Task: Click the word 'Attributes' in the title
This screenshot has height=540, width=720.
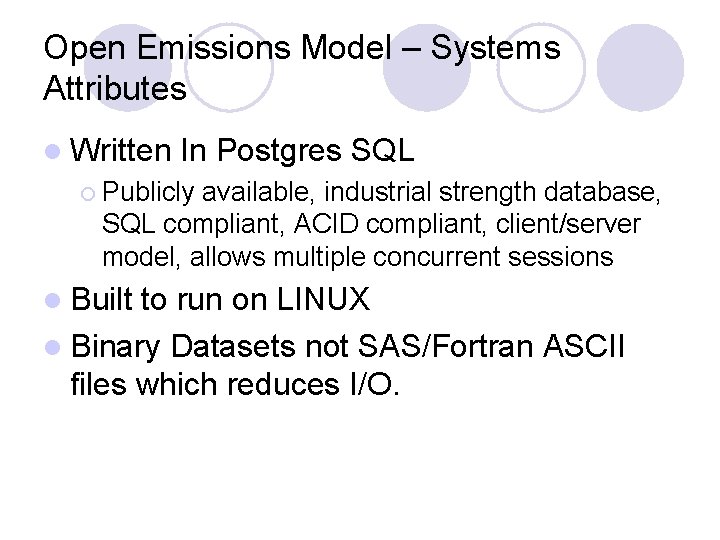Action: coord(115,89)
